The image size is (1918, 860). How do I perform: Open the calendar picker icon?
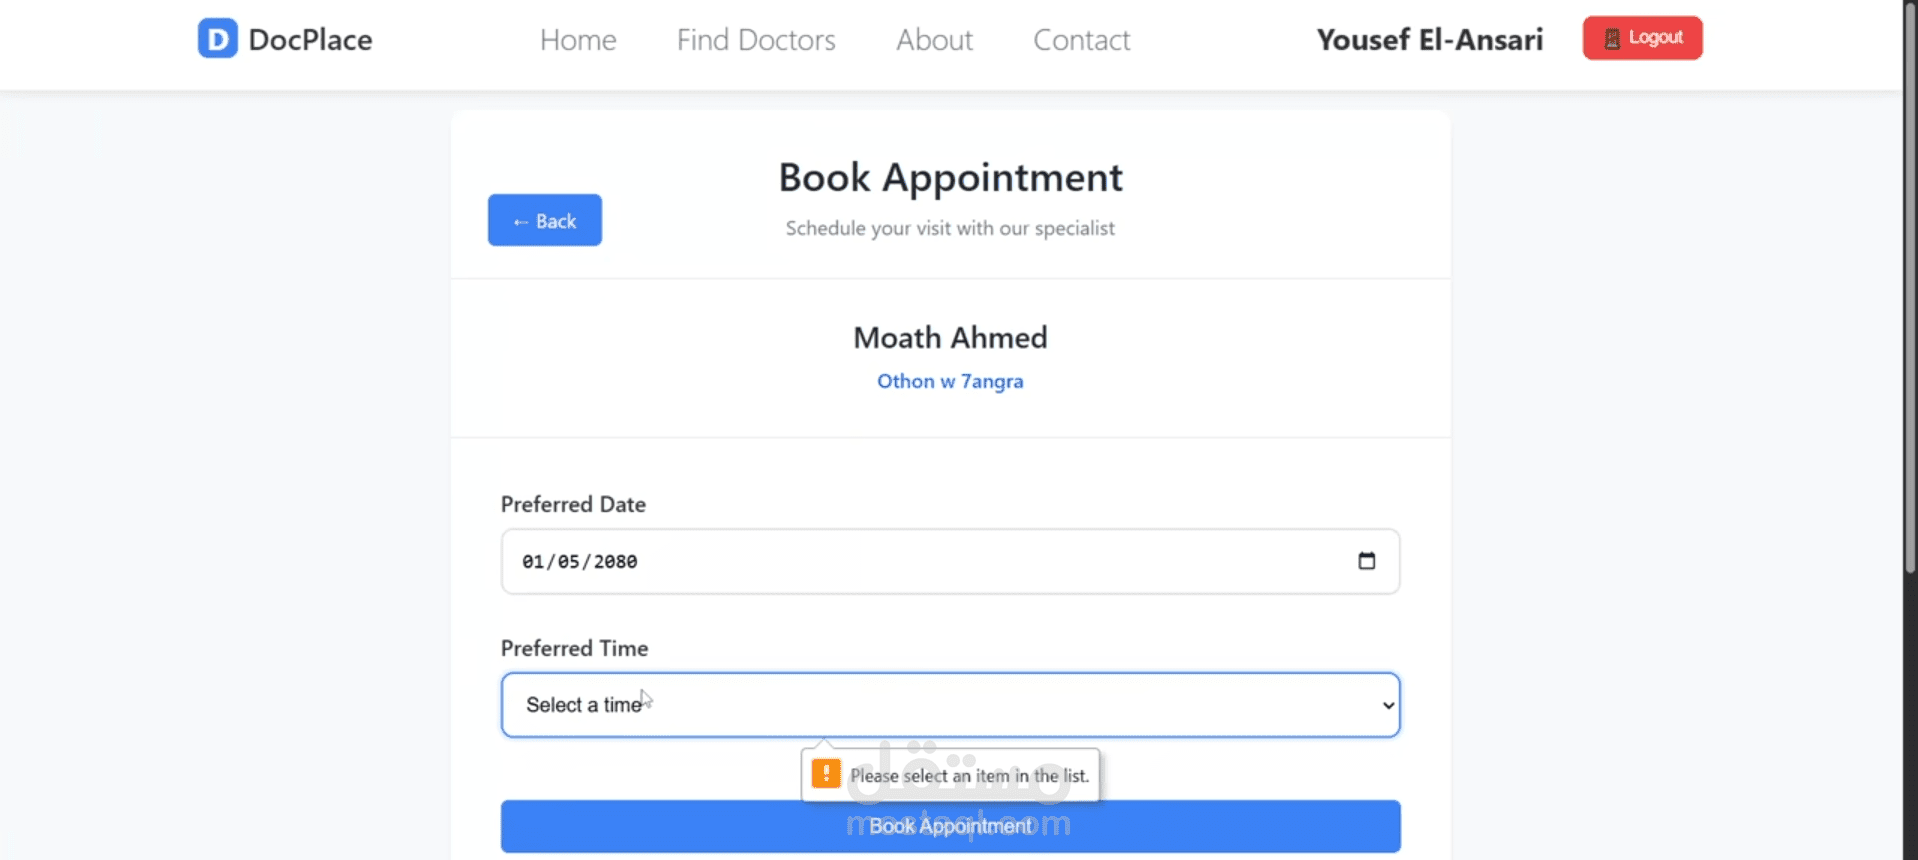coord(1366,561)
